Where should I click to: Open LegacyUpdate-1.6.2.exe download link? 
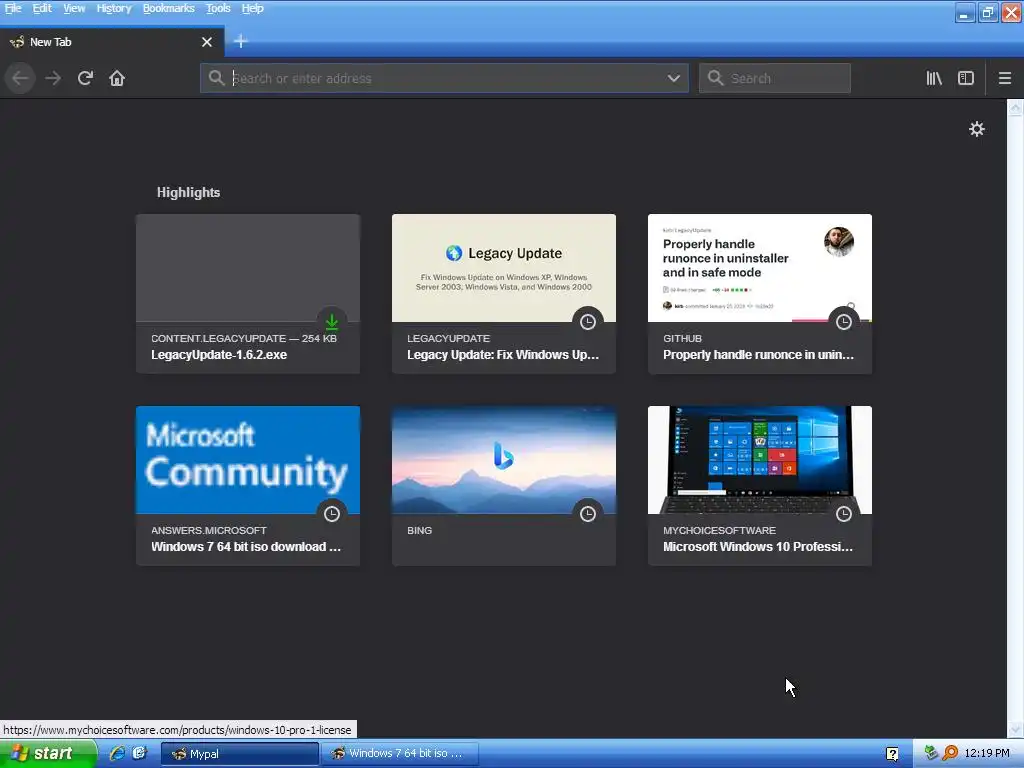(x=219, y=355)
